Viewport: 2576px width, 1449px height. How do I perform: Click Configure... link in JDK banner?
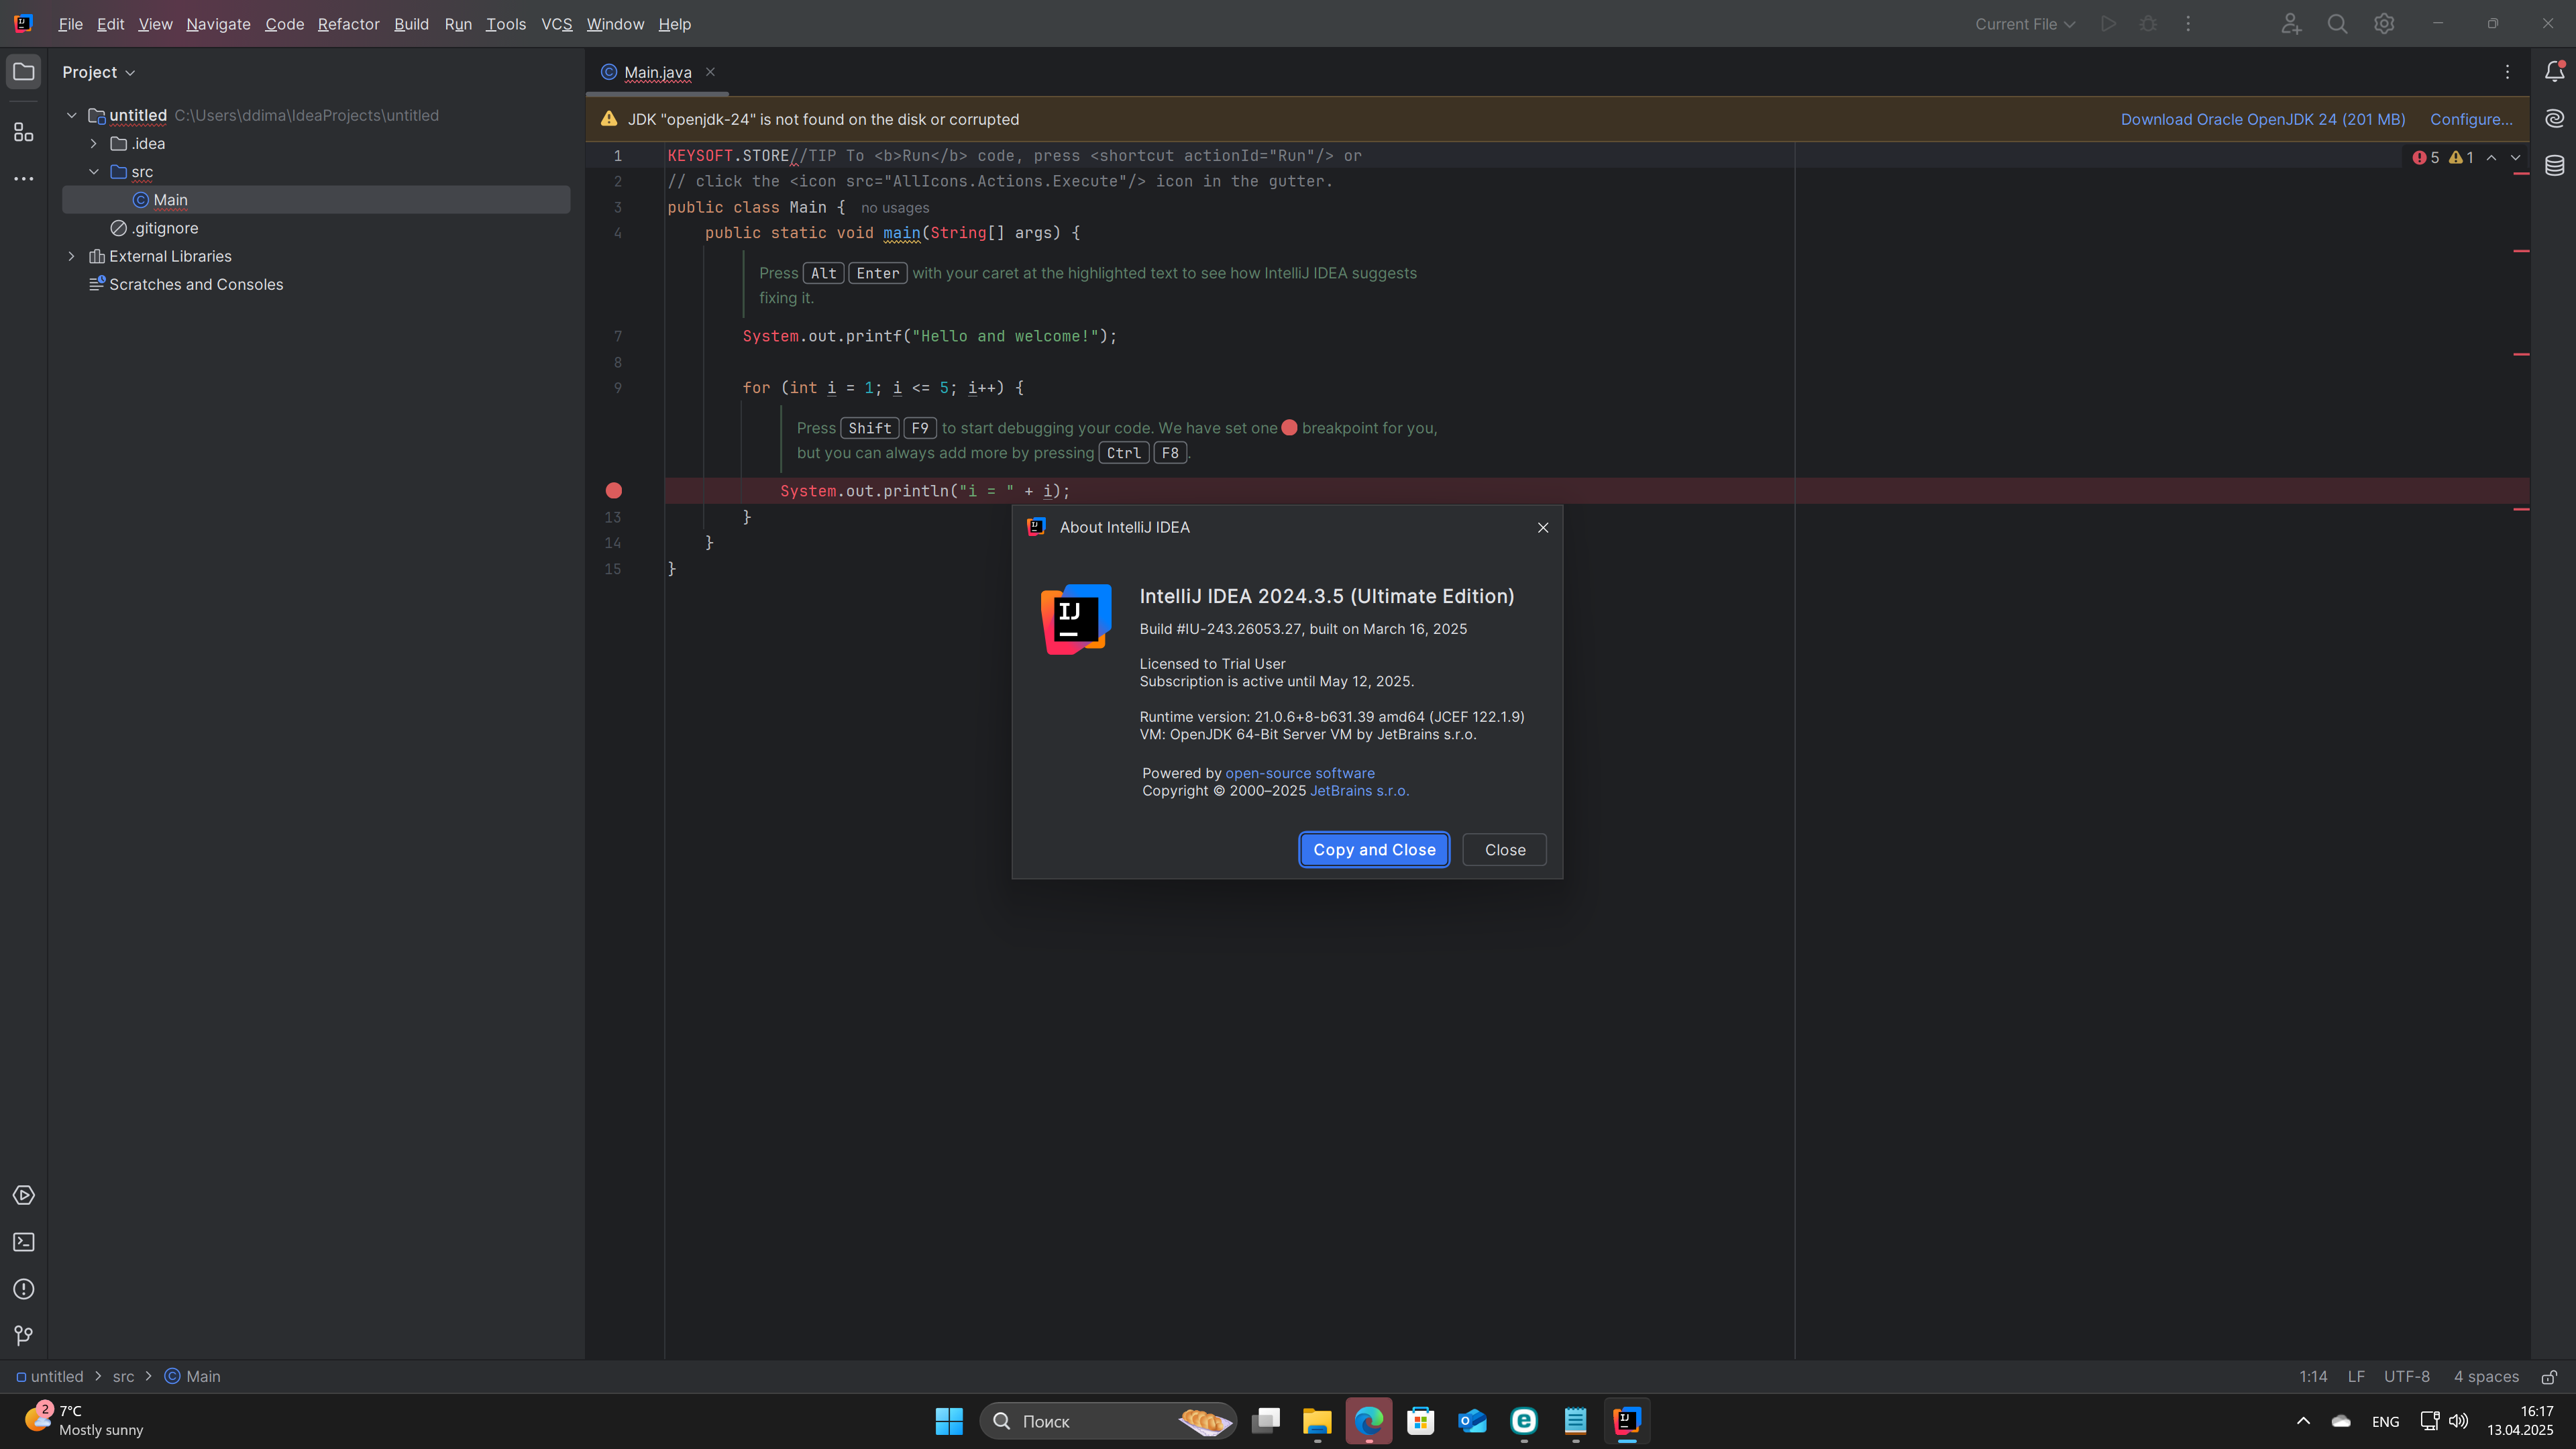click(2471, 120)
